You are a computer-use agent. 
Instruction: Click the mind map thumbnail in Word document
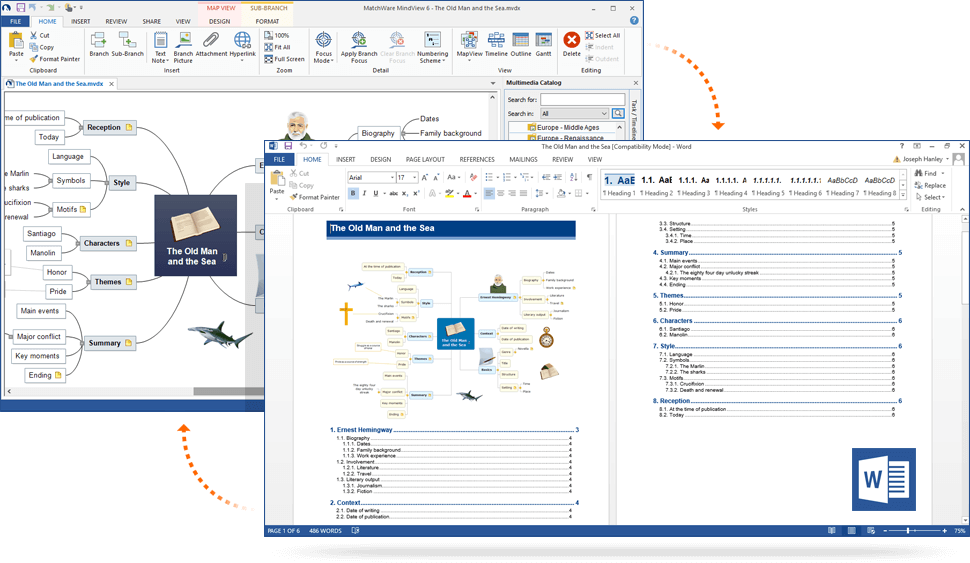[x=453, y=339]
